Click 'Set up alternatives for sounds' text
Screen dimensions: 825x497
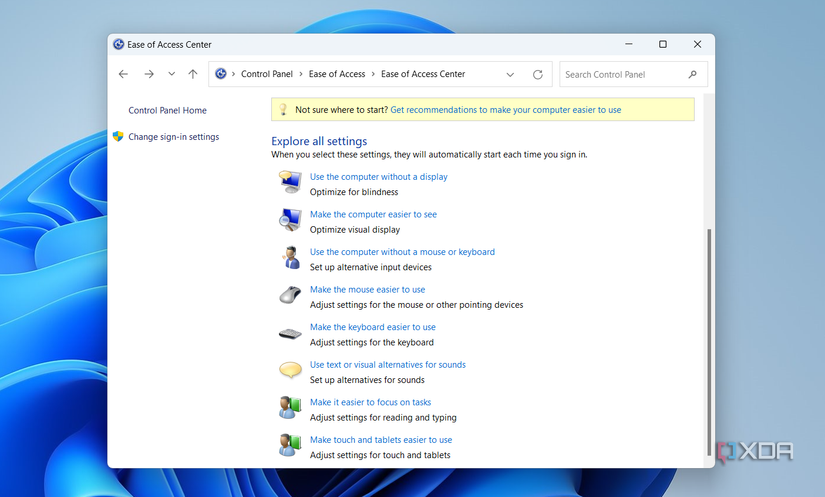point(367,380)
